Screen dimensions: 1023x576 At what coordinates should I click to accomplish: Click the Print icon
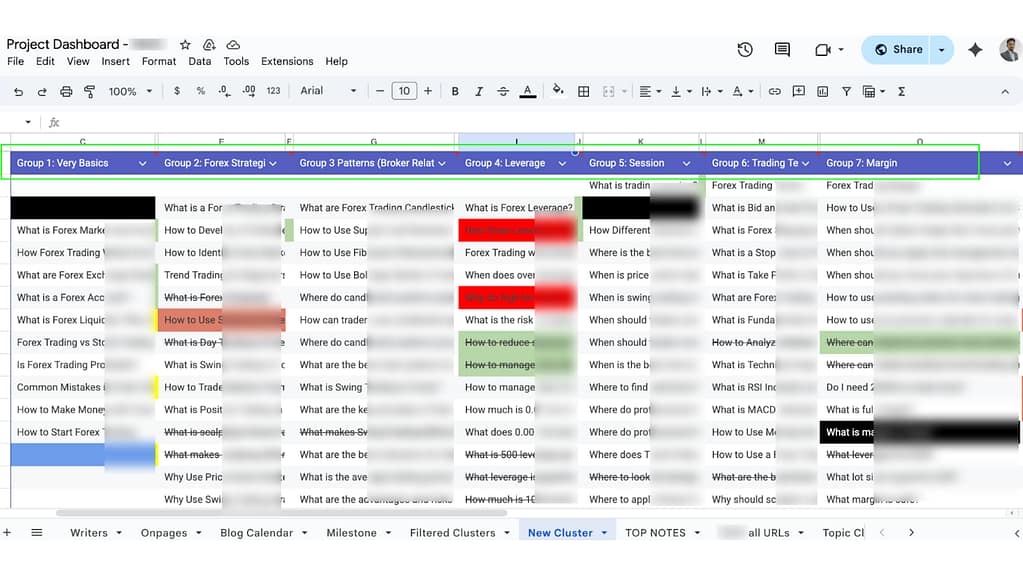tap(66, 91)
